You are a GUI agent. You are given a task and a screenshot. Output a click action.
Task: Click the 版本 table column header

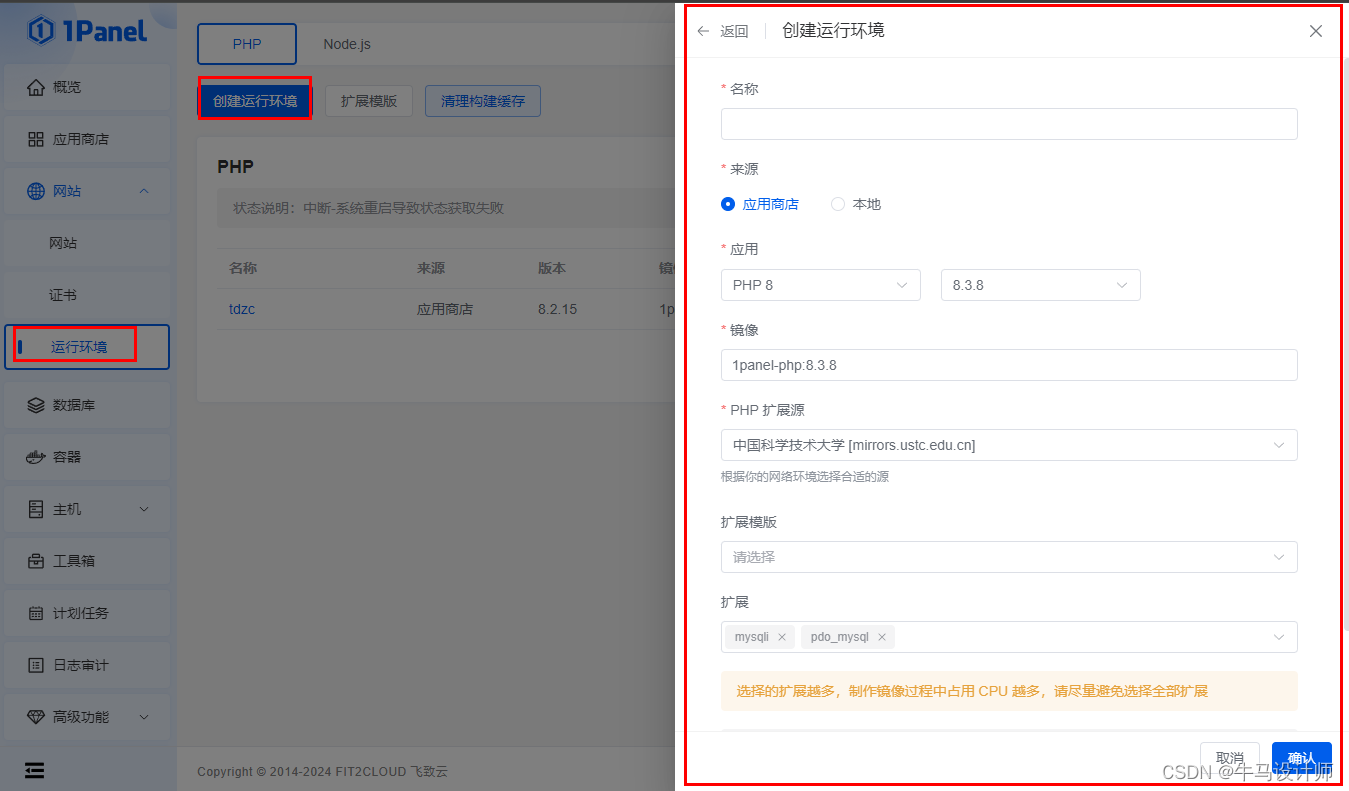(552, 268)
